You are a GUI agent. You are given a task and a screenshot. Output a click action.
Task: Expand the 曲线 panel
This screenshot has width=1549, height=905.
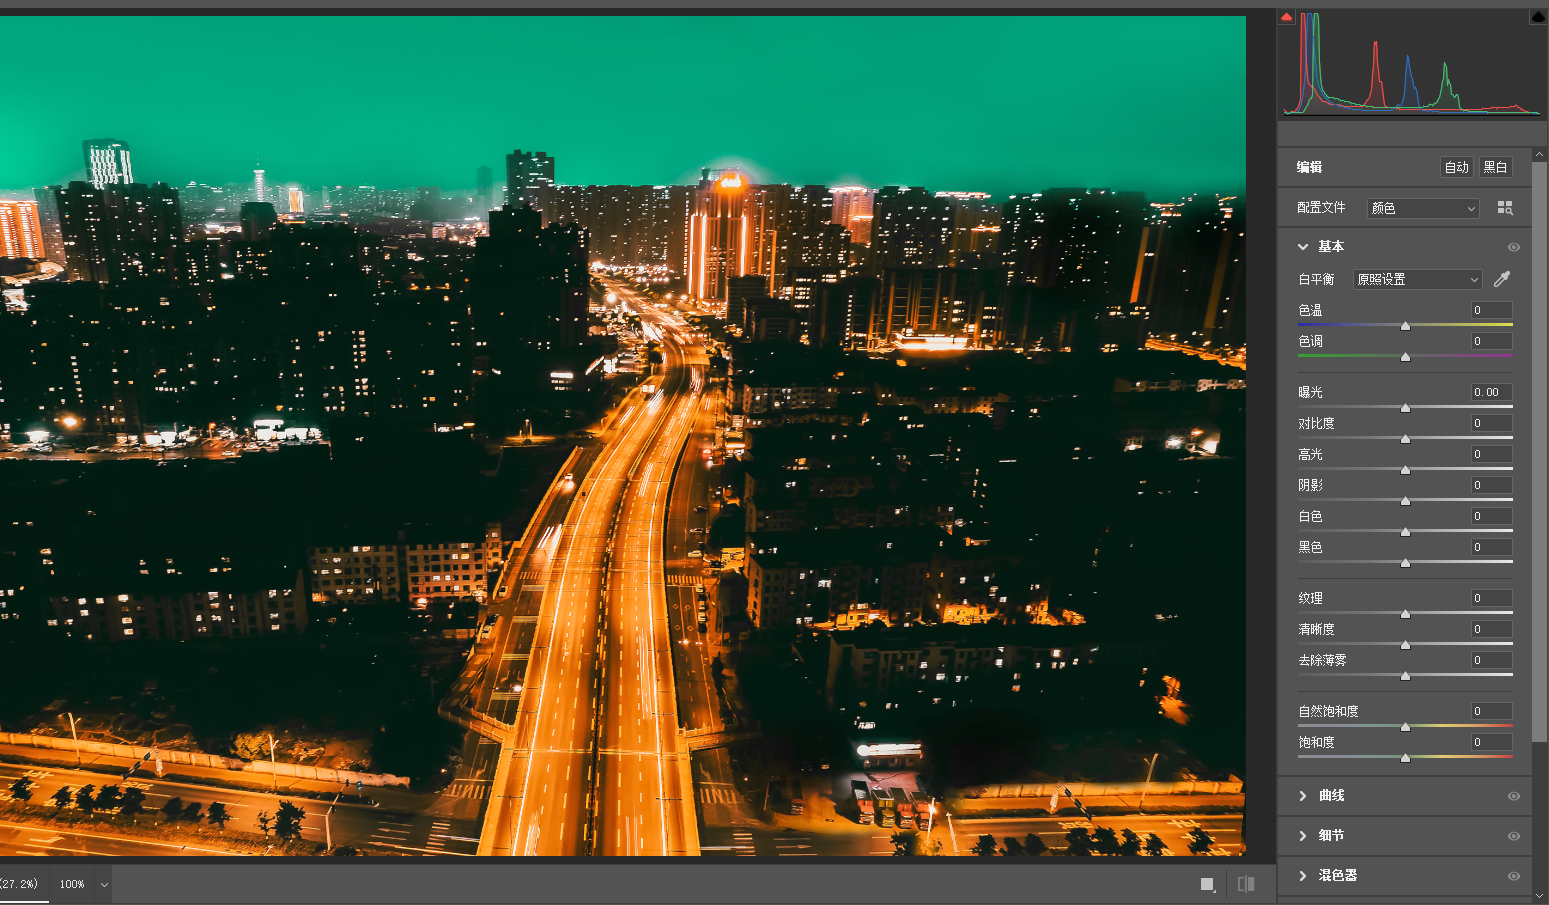(1303, 796)
